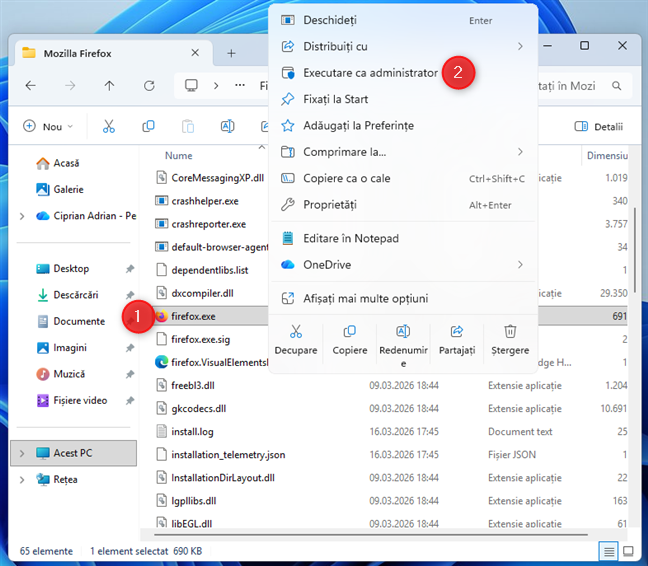Open Proprietăți from context menu
The image size is (648, 566).
coord(403,205)
